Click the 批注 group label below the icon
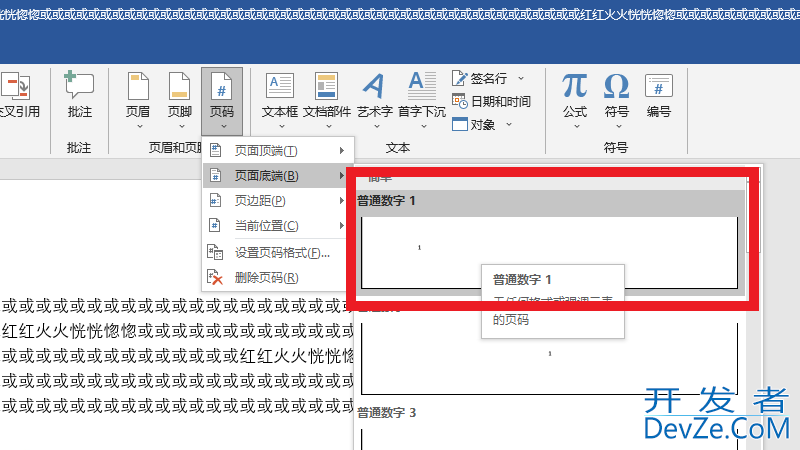The width and height of the screenshot is (800, 450). [x=79, y=148]
